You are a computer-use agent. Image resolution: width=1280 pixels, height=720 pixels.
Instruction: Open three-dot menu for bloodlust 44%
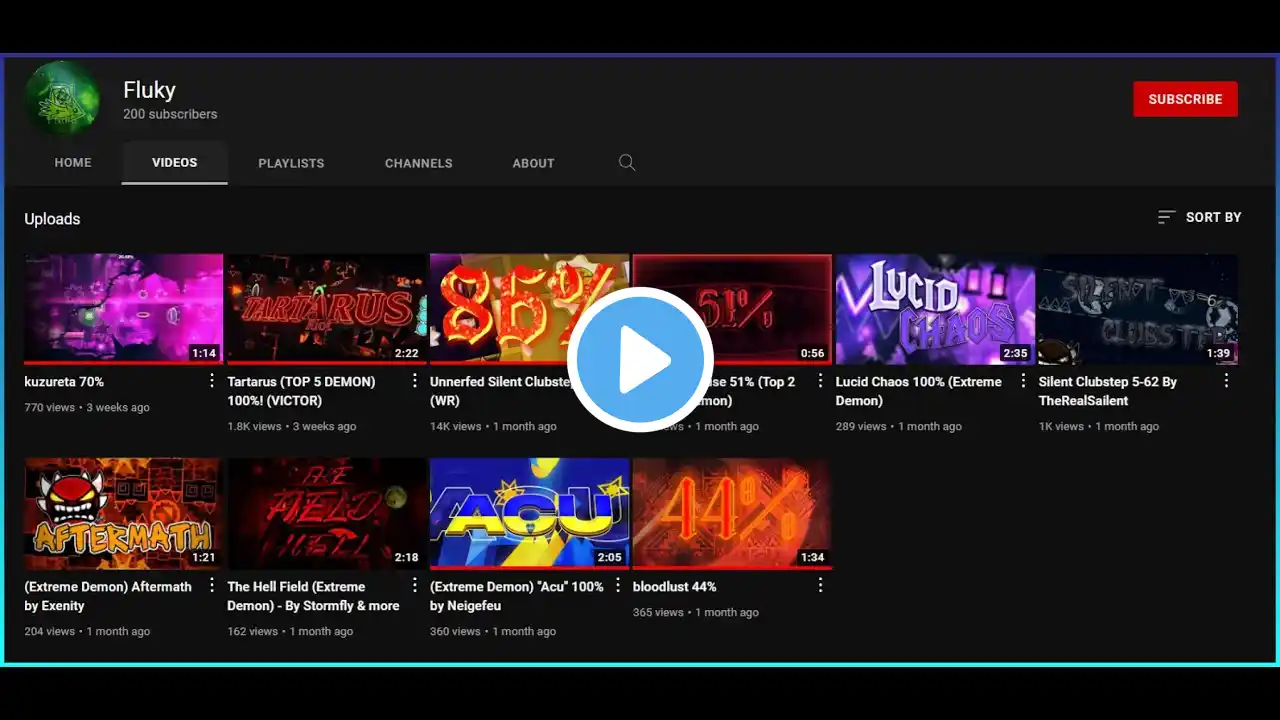click(x=820, y=586)
